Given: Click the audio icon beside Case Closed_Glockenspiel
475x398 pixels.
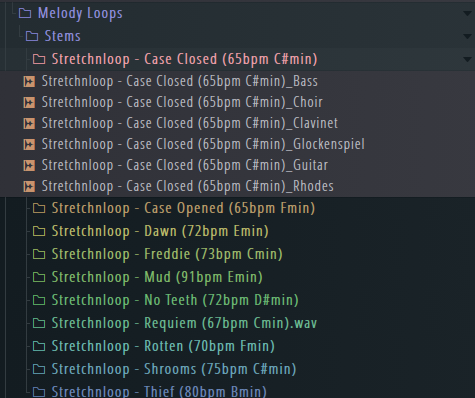Looking at the screenshot, I should [x=29, y=145].
